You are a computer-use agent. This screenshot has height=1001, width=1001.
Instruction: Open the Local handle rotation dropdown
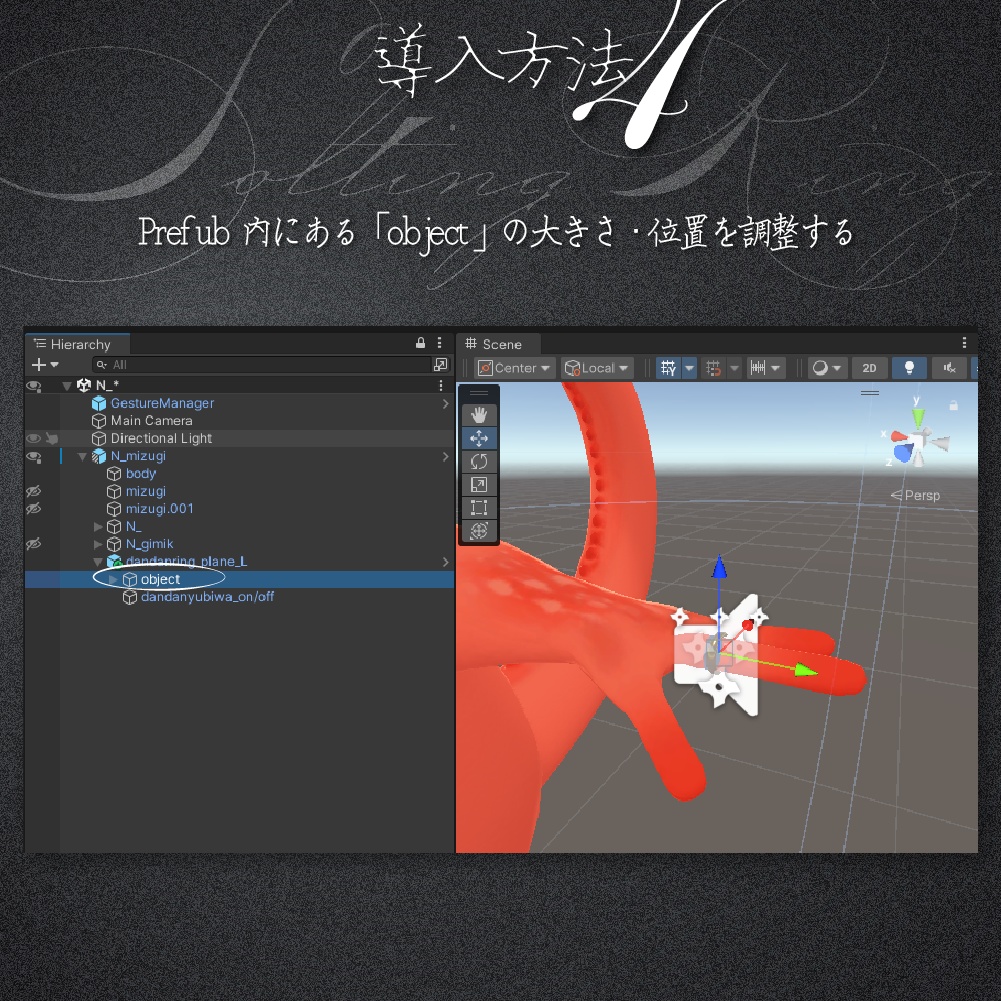[597, 367]
